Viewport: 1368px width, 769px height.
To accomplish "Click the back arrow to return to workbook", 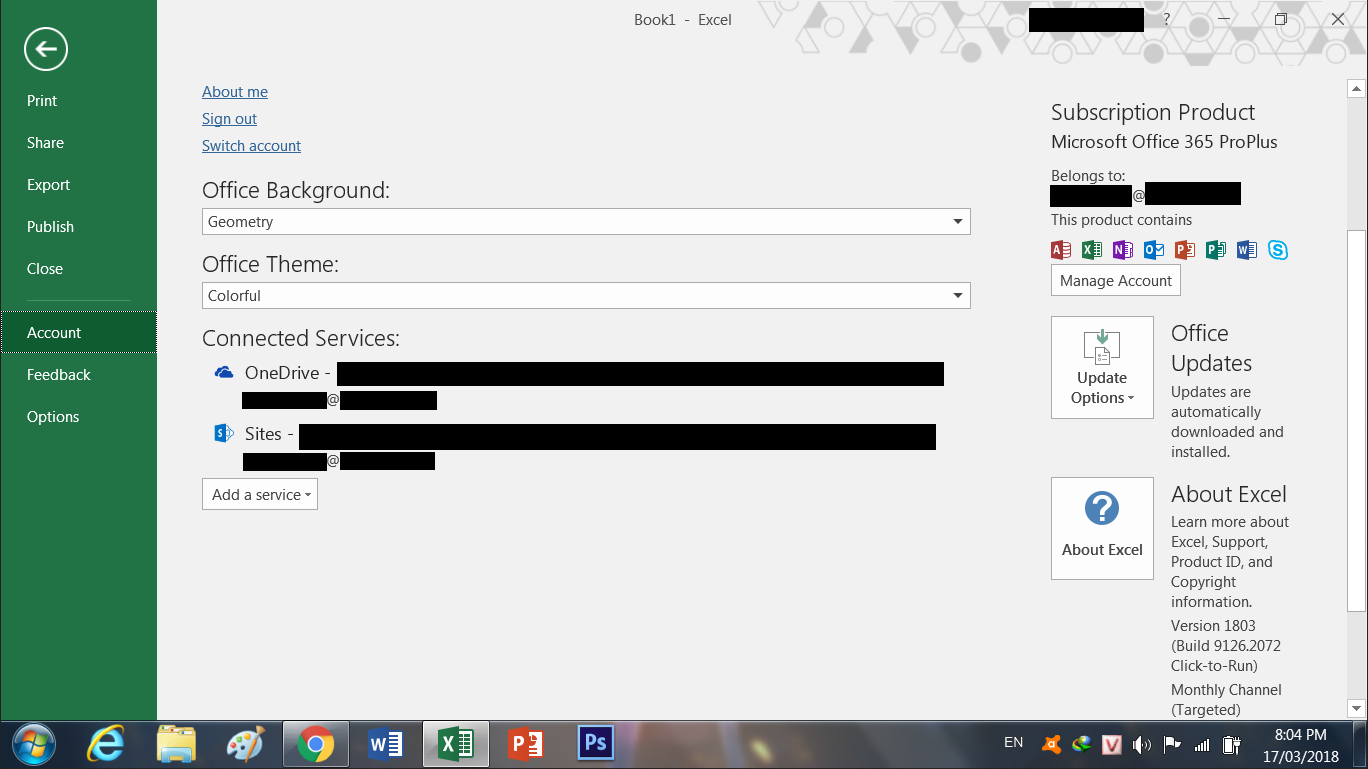I will point(46,49).
